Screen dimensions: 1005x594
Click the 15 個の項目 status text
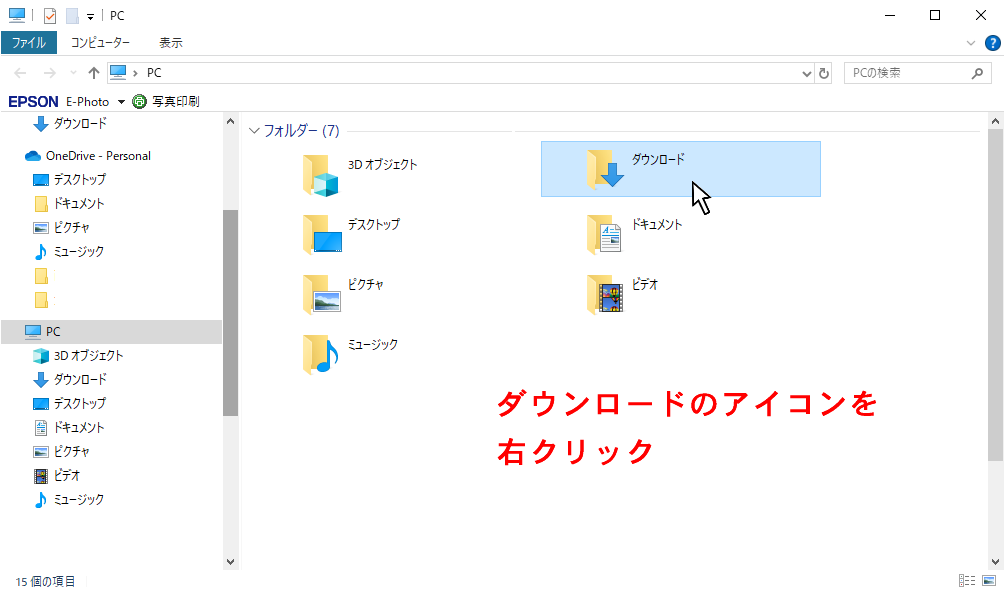45,581
